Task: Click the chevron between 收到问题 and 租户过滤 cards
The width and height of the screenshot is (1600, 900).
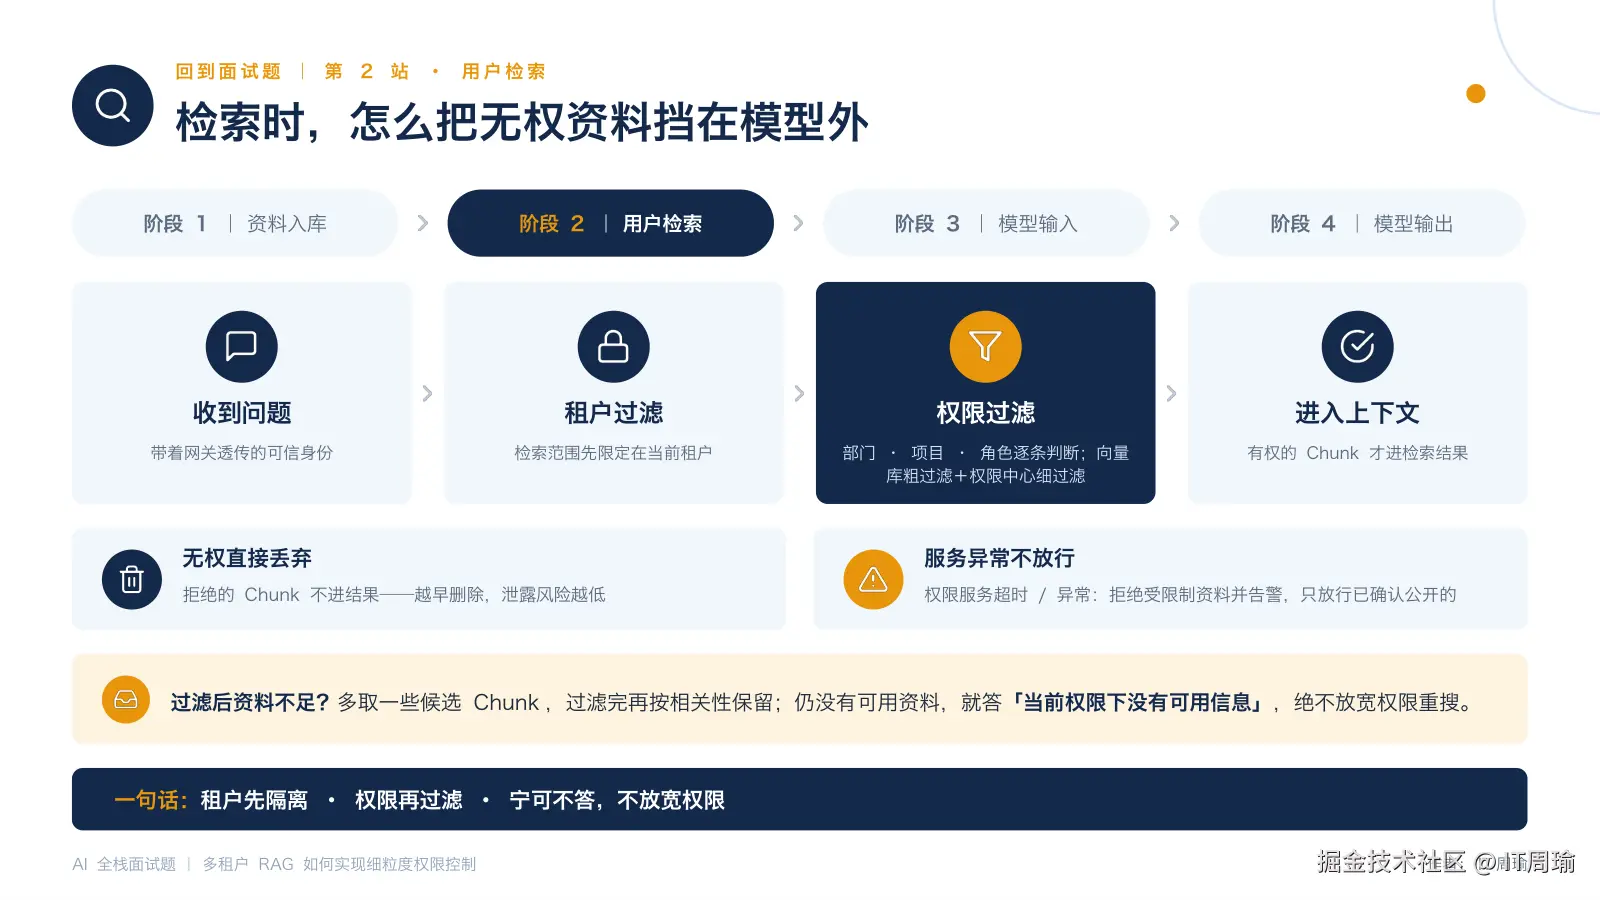Action: coord(427,393)
